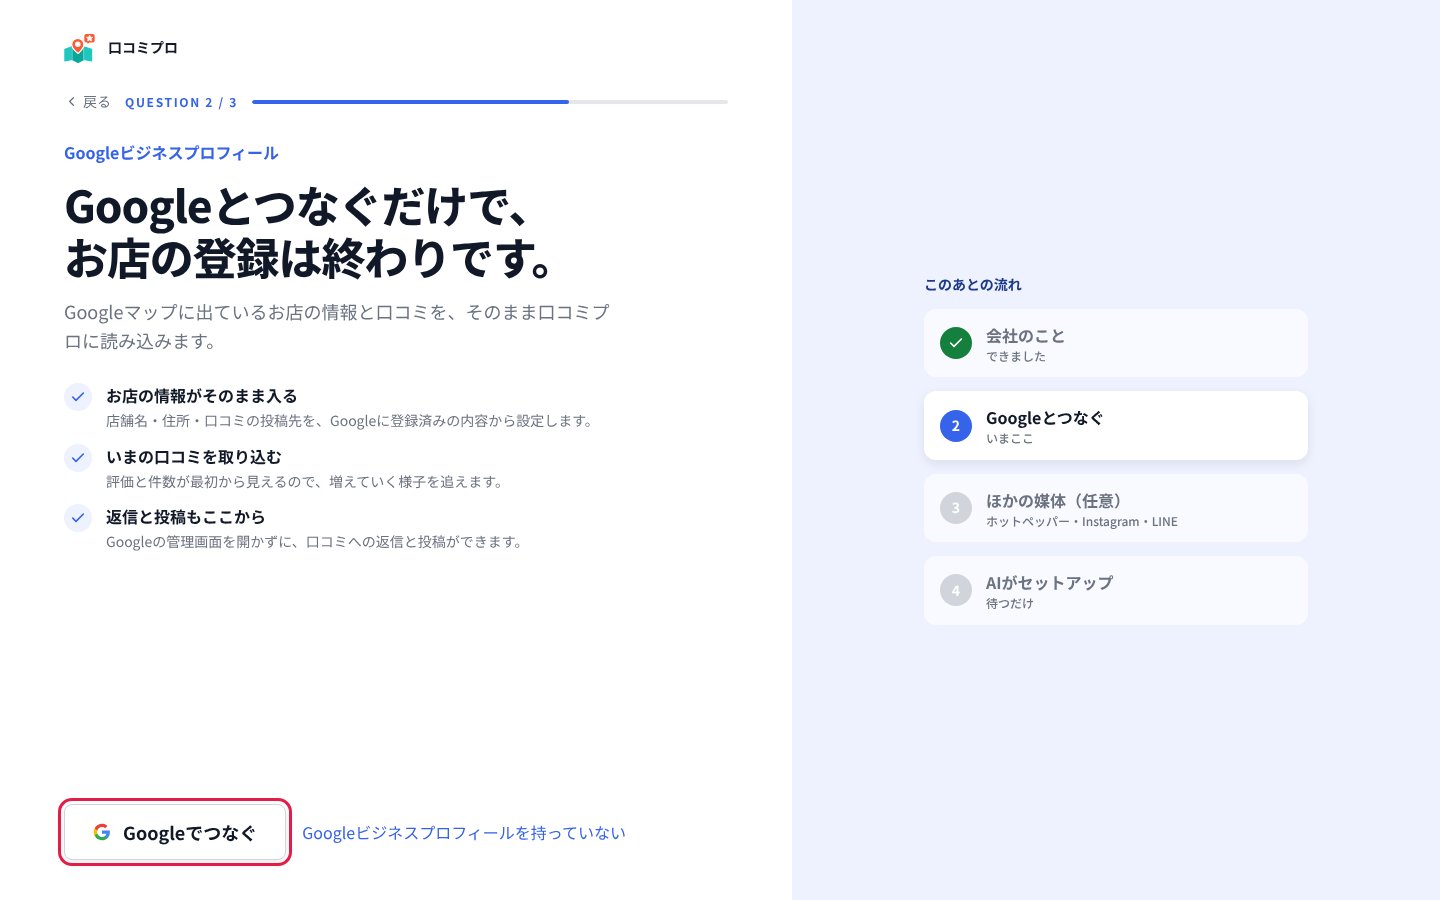Click the 口コミプロ map logo icon
Image resolution: width=1440 pixels, height=900 pixels.
tap(78, 48)
